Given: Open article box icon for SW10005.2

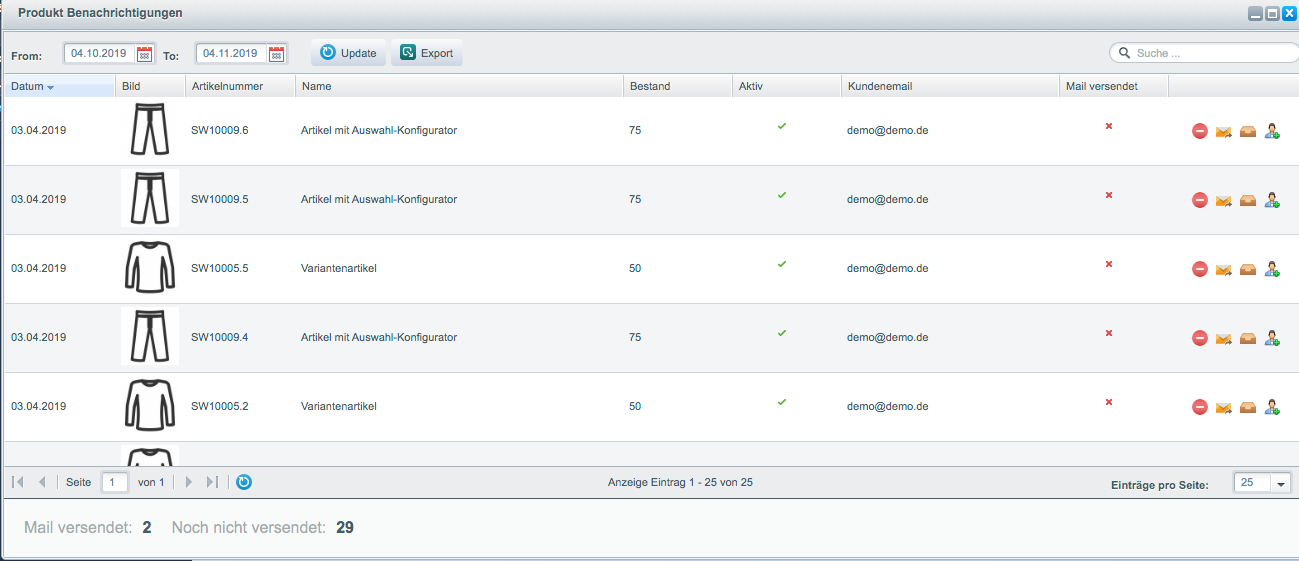Looking at the screenshot, I should [1248, 407].
